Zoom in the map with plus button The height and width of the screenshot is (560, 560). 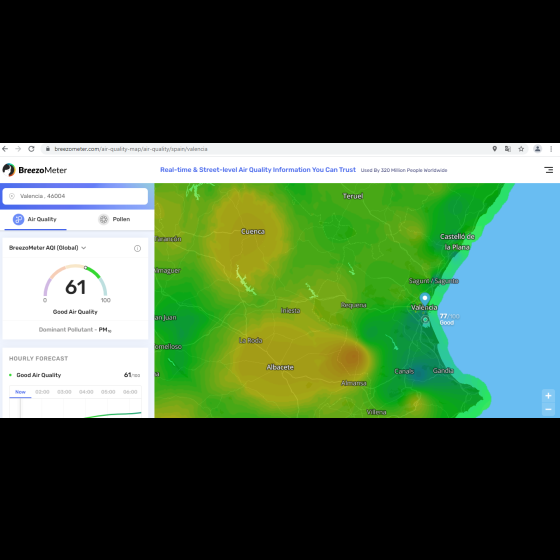(548, 395)
